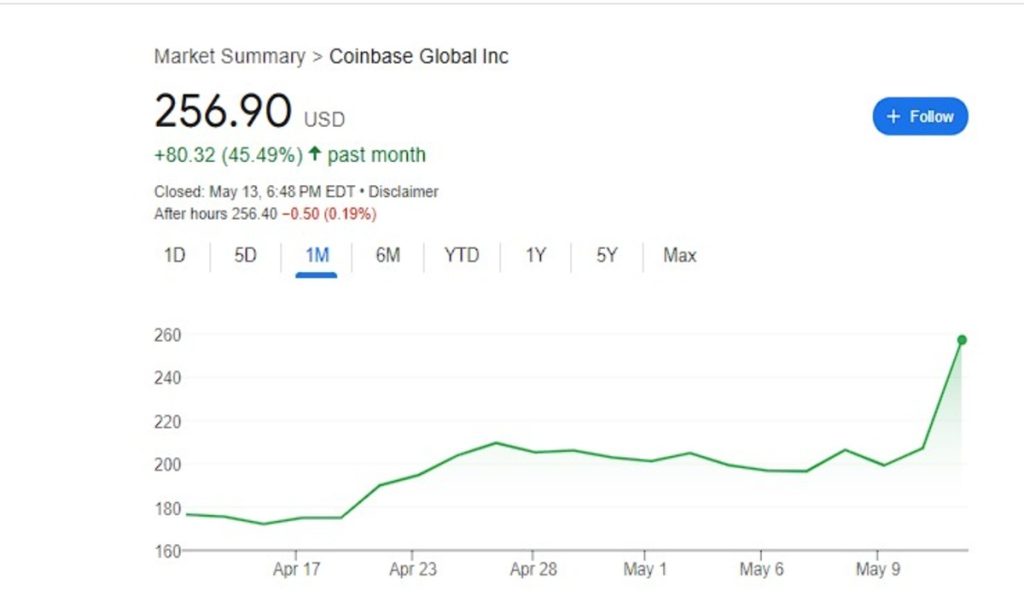This screenshot has width=1024, height=596.
Task: Open the 6M chart view
Action: [x=387, y=256]
